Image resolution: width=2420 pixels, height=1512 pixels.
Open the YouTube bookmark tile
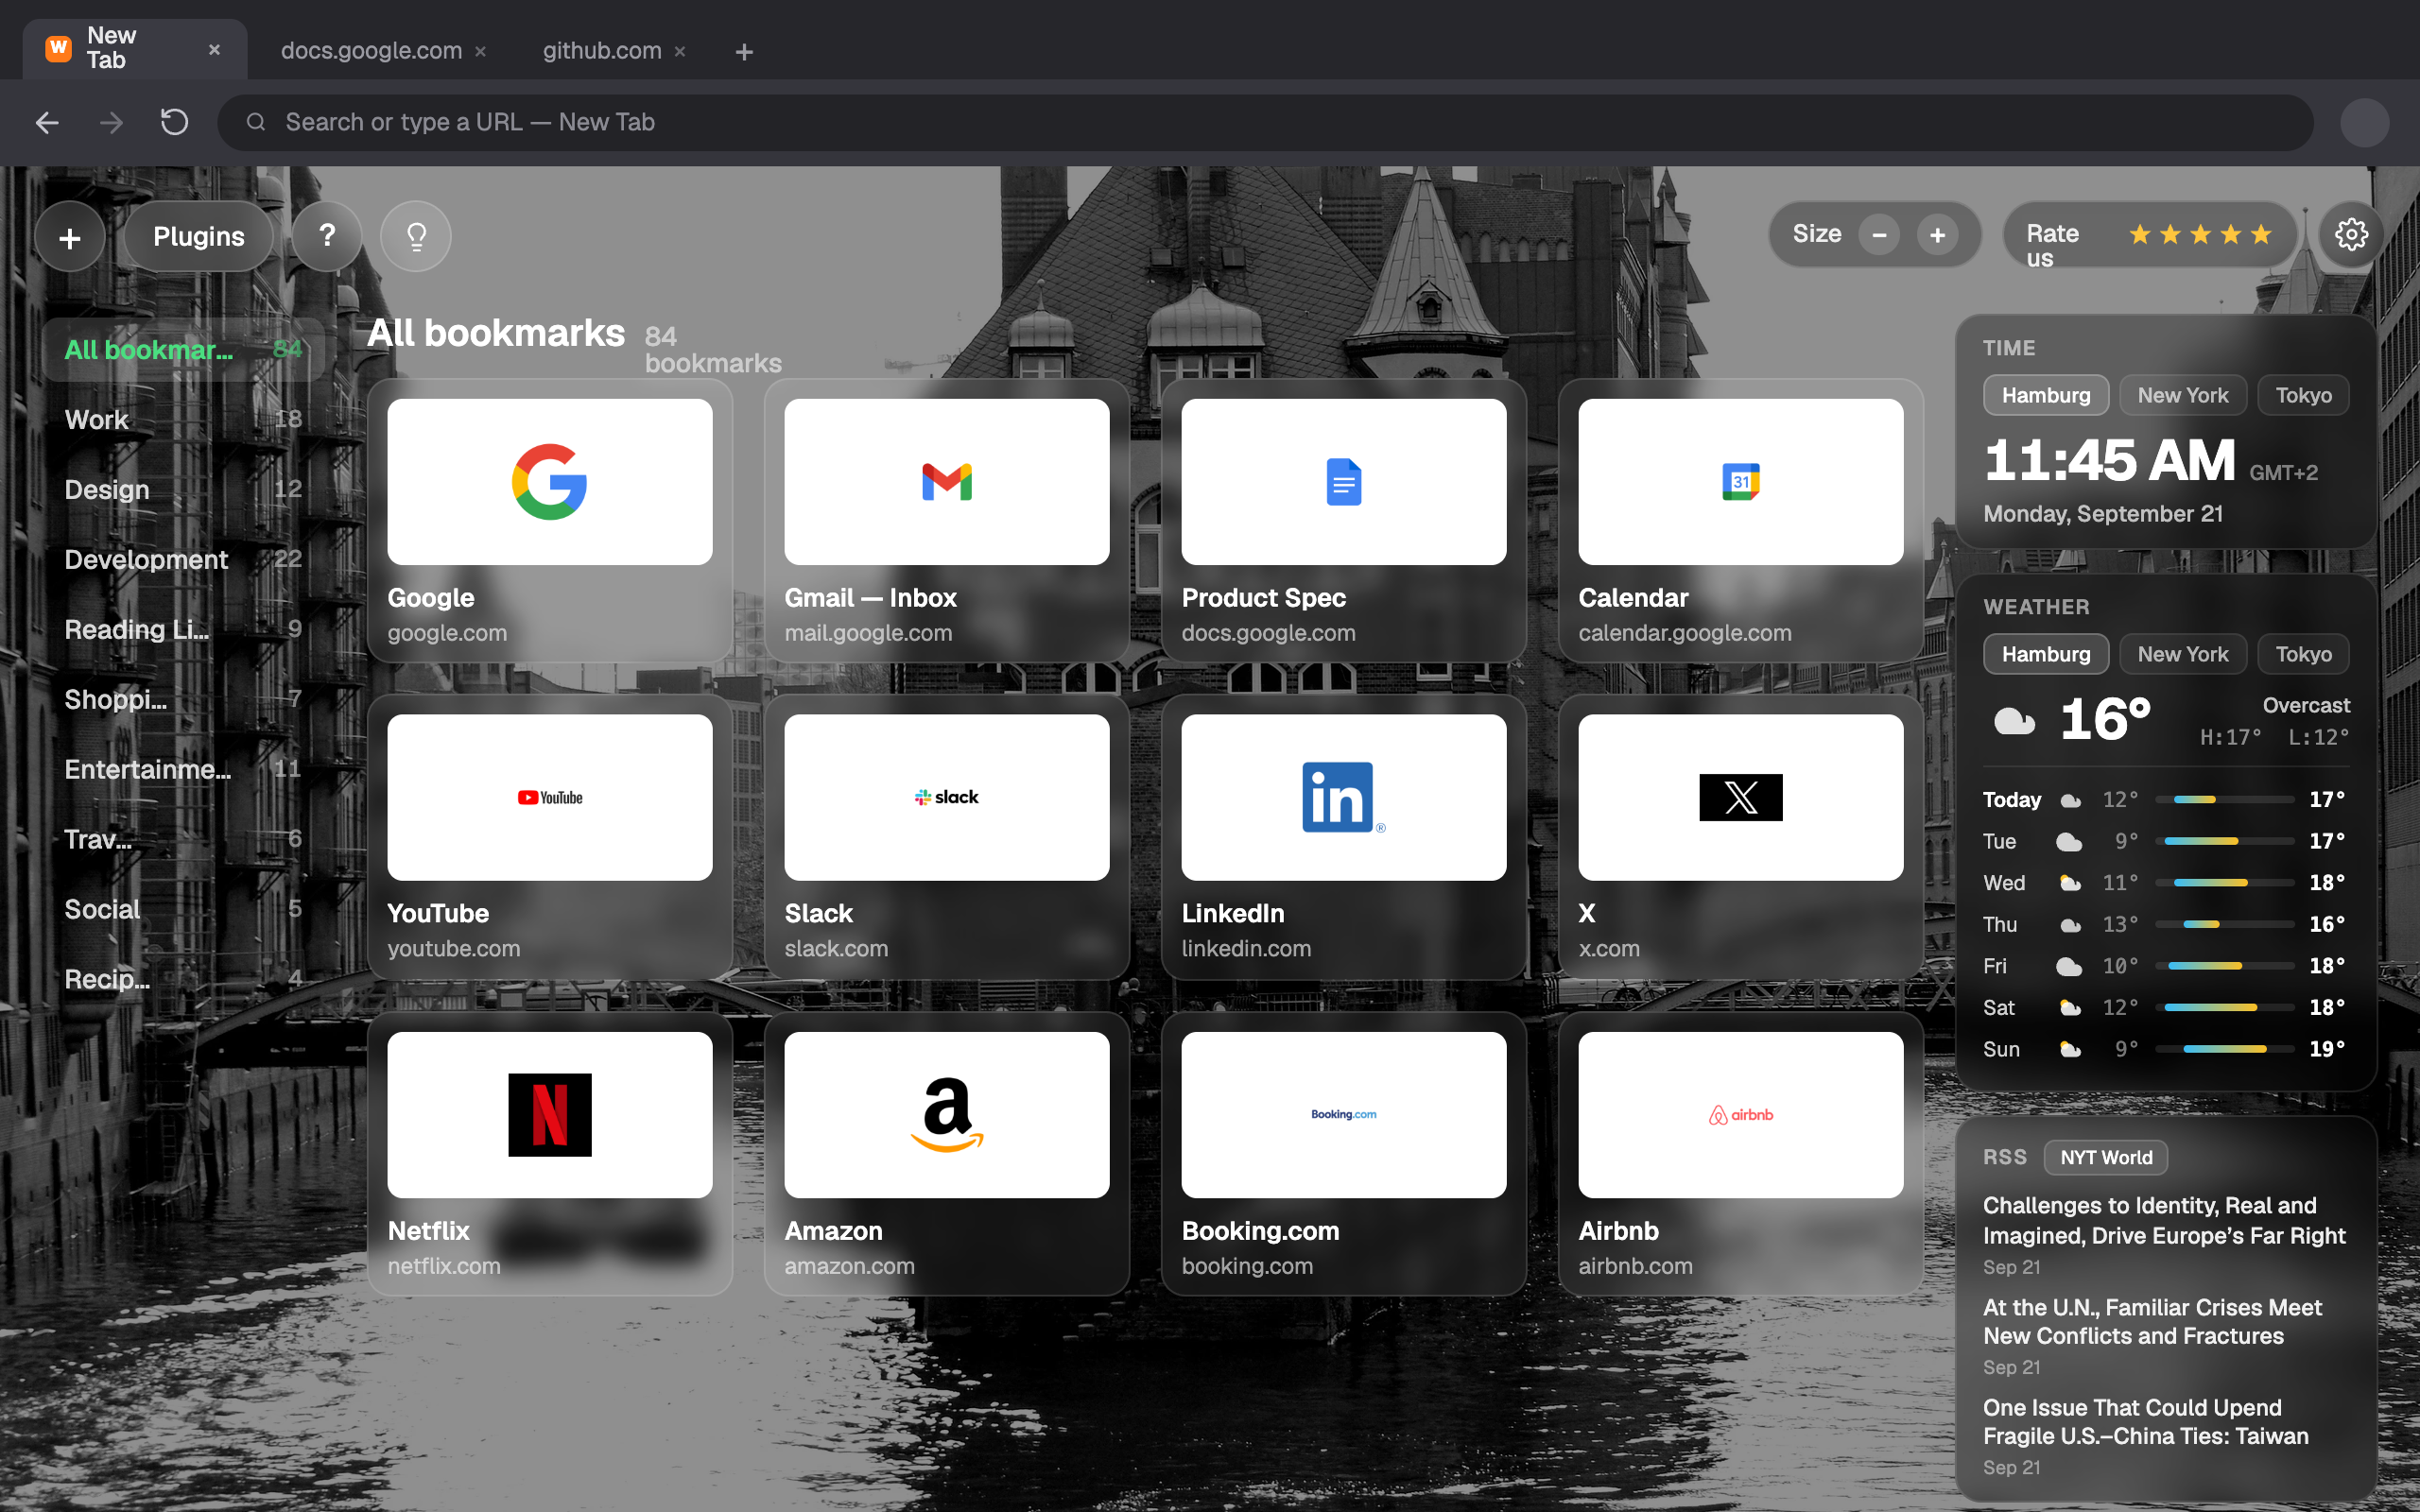tap(550, 837)
